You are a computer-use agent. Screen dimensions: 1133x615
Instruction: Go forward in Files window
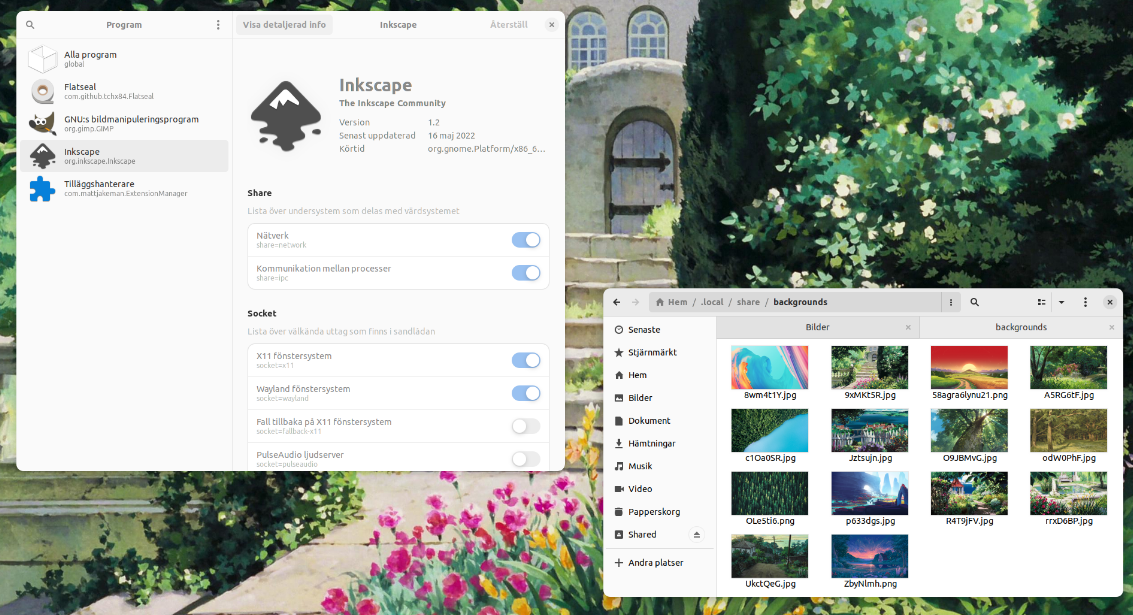pyautogui.click(x=635, y=302)
